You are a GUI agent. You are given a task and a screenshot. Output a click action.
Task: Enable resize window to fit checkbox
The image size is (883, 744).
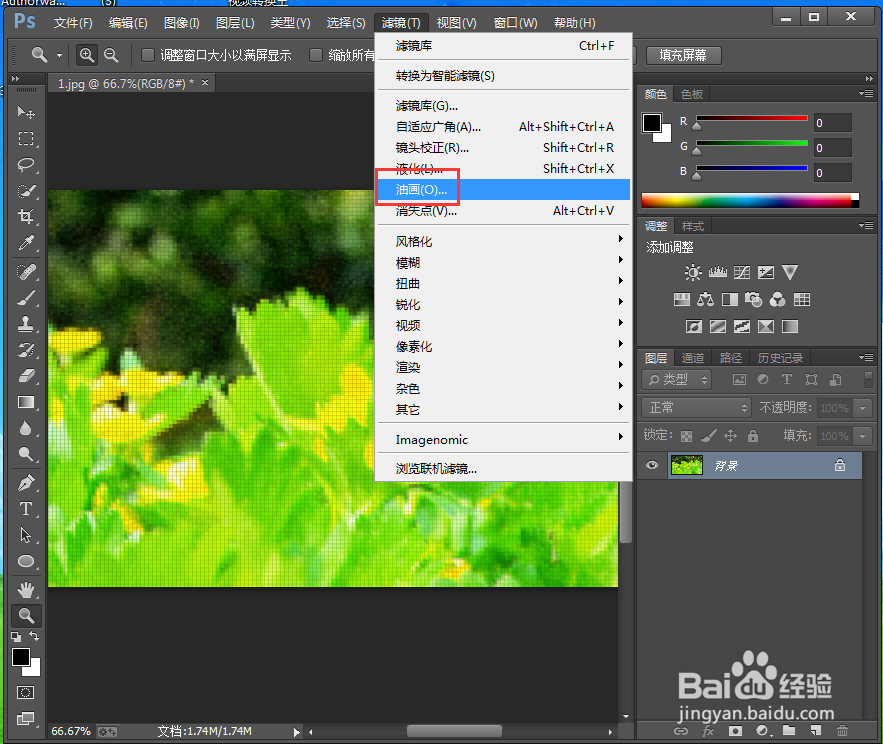148,55
